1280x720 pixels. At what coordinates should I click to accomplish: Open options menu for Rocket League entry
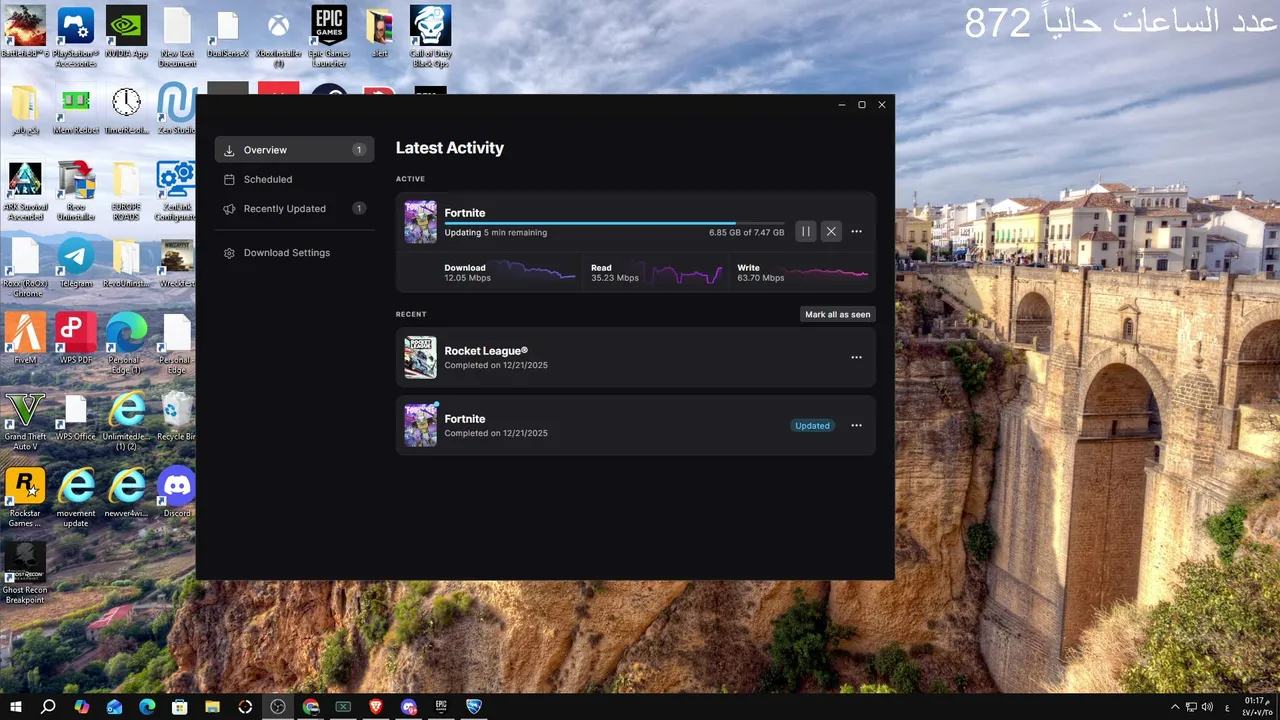(856, 357)
